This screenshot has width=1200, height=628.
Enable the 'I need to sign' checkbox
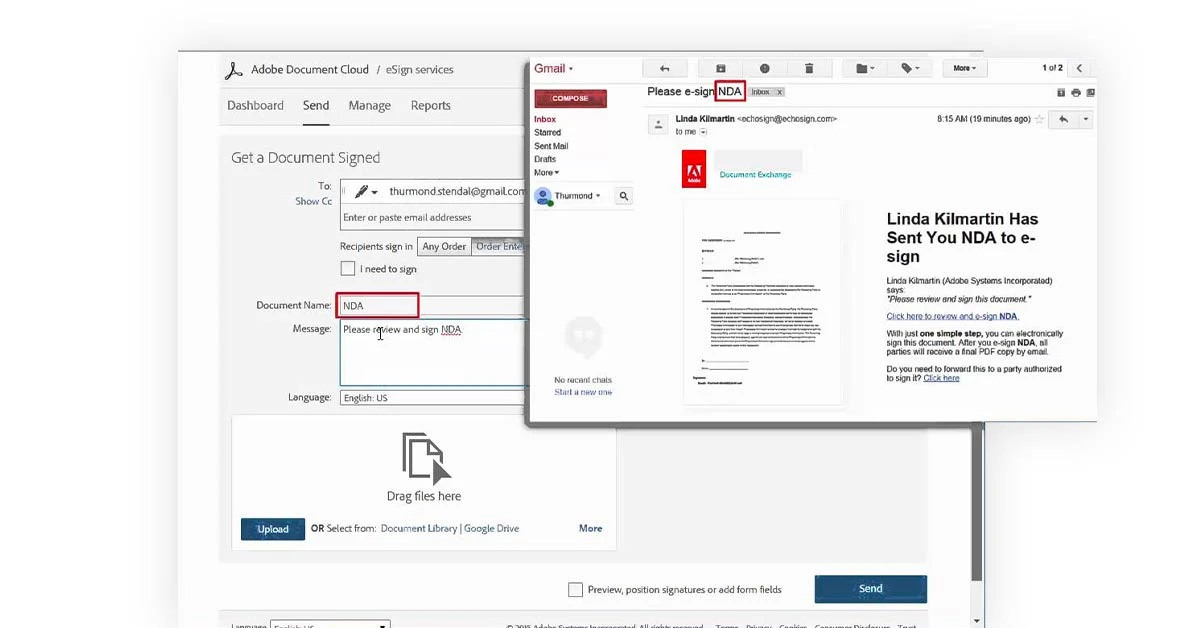pos(347,268)
